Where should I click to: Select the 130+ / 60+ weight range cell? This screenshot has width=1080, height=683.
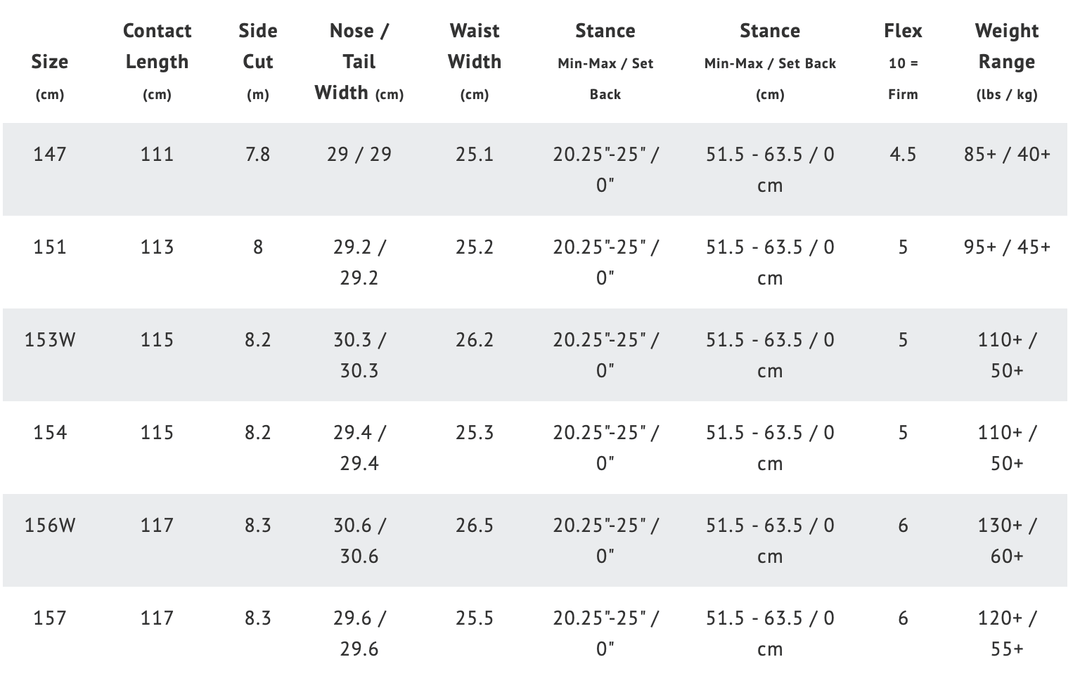pyautogui.click(x=1006, y=540)
